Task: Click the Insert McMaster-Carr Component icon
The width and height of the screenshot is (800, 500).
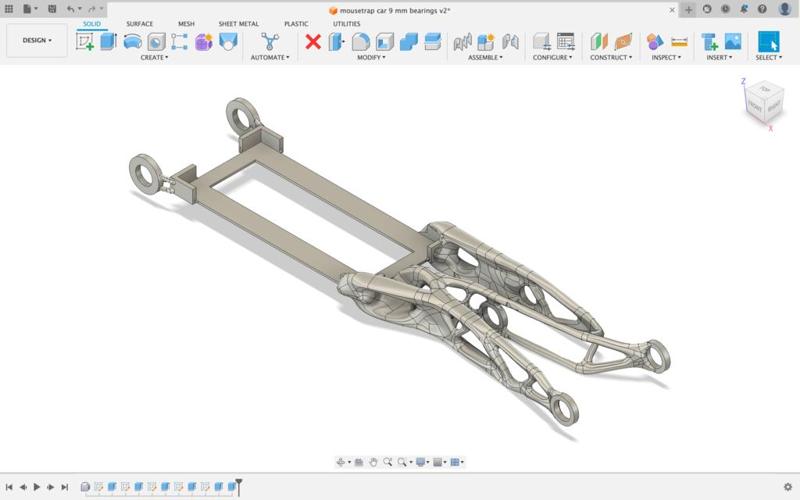Action: 709,42
